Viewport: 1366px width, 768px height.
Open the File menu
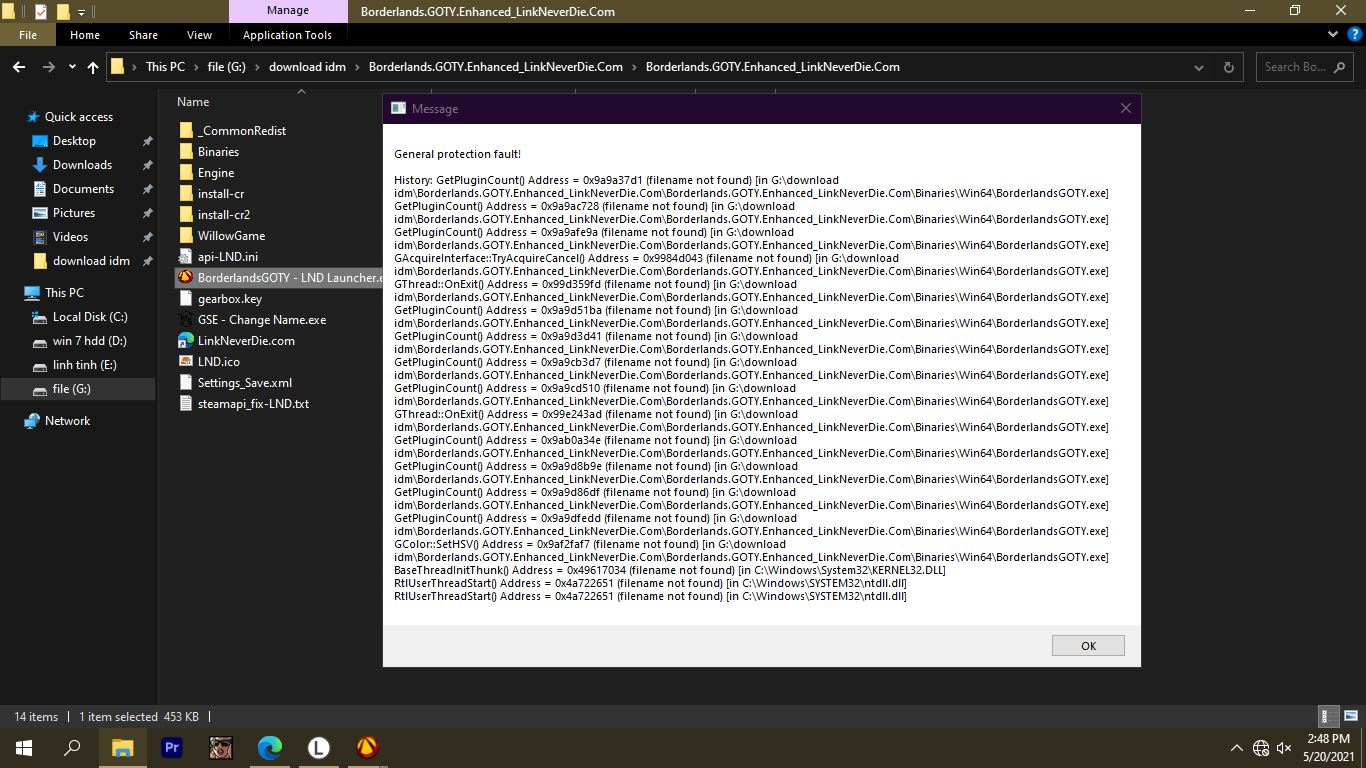28,35
